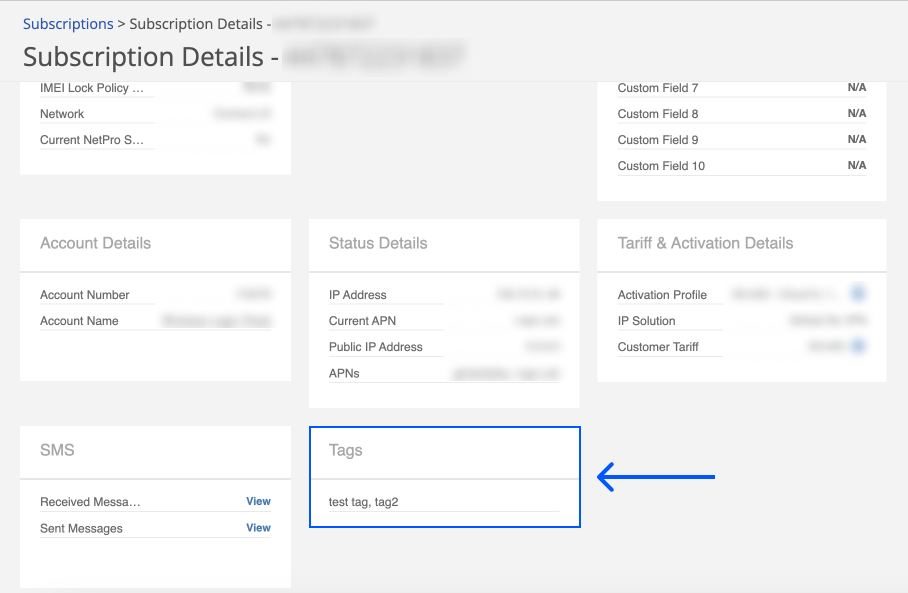
Task: Go back to Subscriptions via breadcrumb
Action: [68, 24]
